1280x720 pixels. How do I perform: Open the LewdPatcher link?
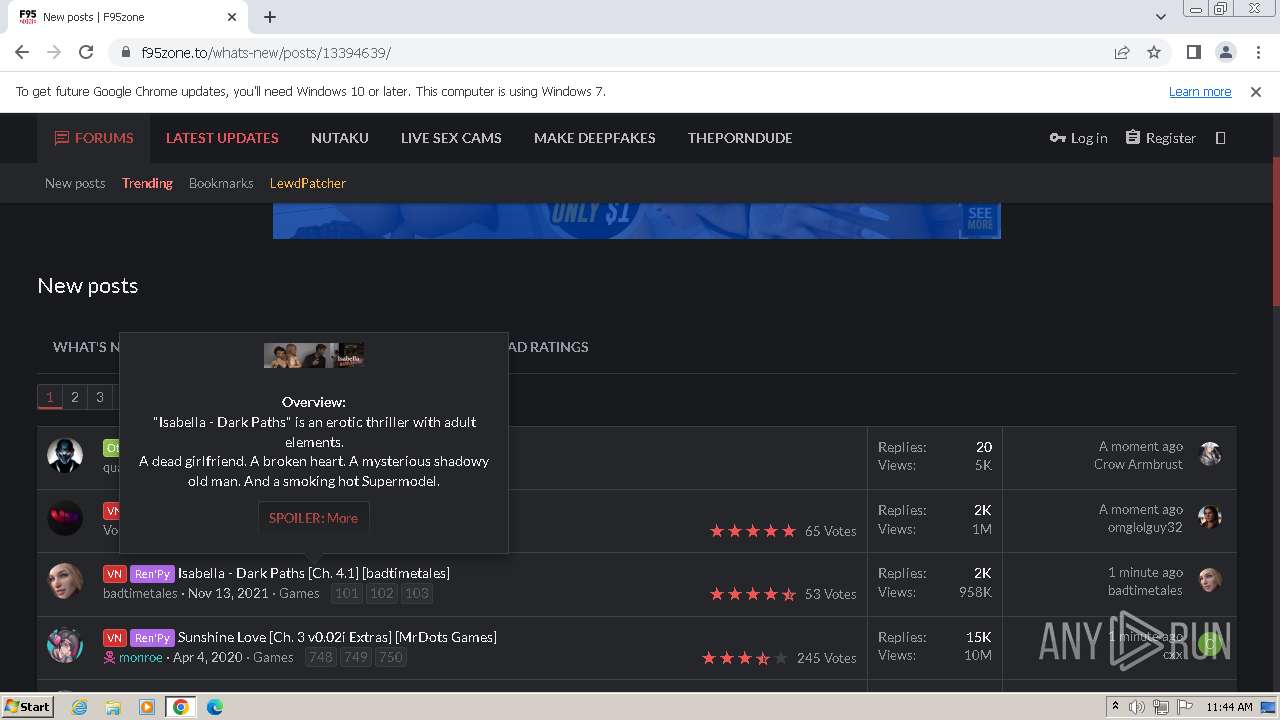pyautogui.click(x=308, y=183)
